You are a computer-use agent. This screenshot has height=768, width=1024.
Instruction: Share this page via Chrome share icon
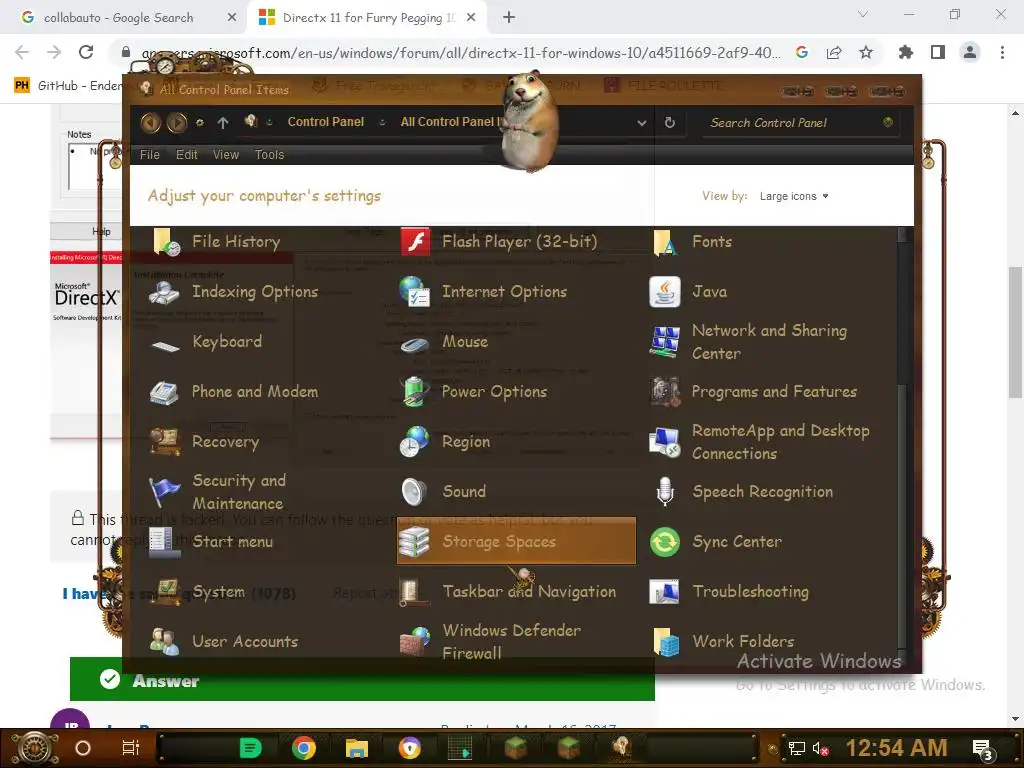(x=834, y=52)
